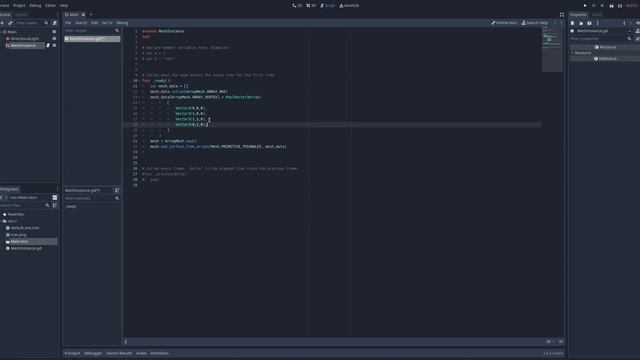Click the FileSystem Search files field
The image size is (640, 360).
pos(25,205)
